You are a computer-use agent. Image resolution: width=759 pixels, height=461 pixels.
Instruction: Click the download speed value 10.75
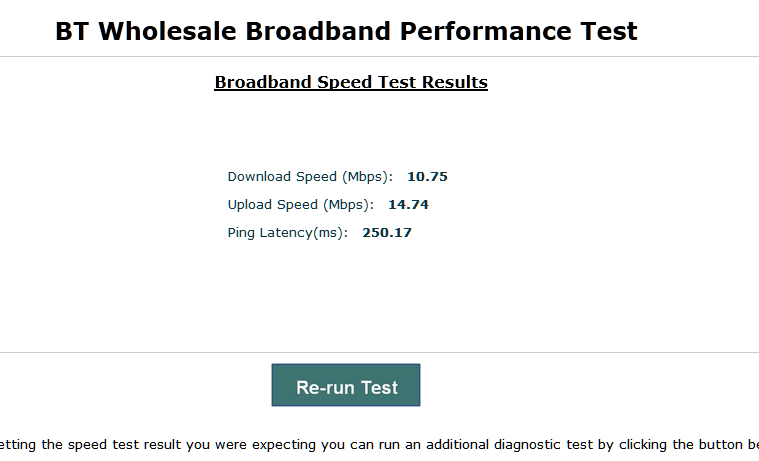(x=427, y=177)
